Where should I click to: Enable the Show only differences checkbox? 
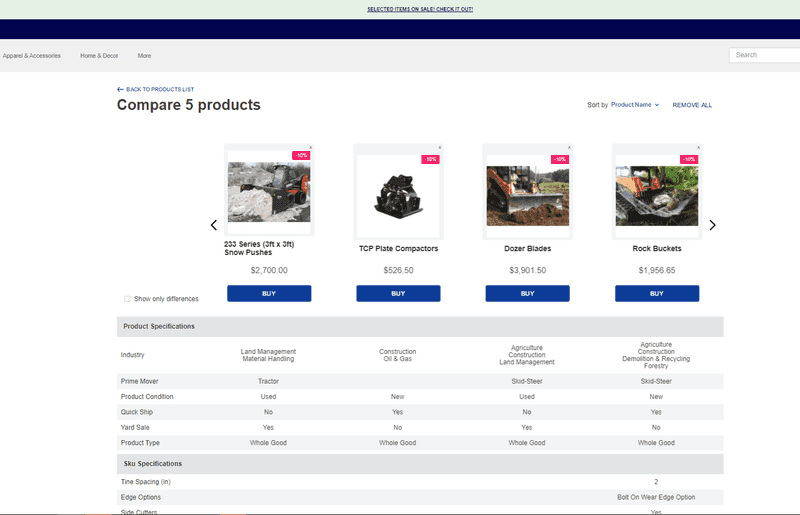pyautogui.click(x=127, y=299)
